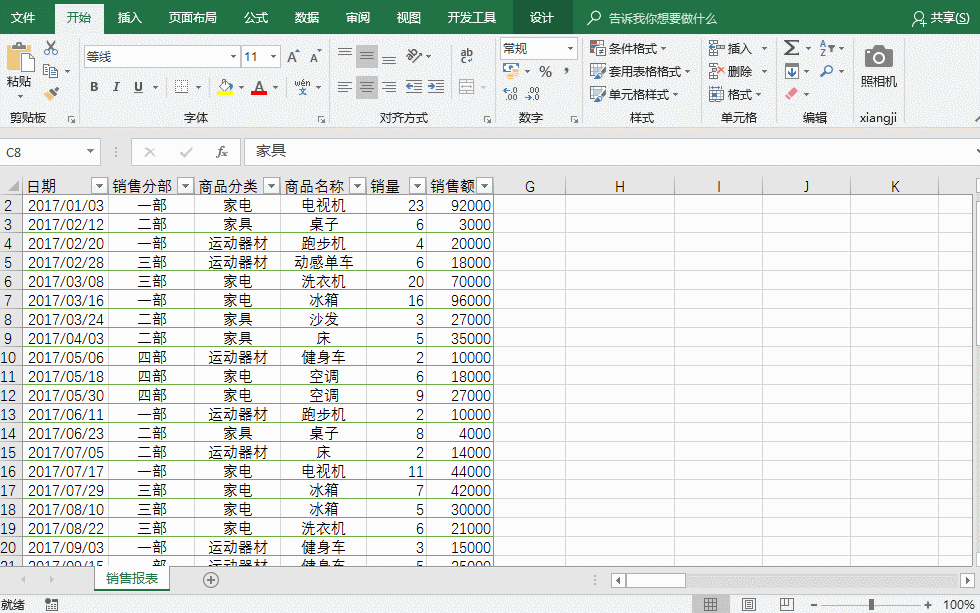
Task: Open Format as Table (套用表格格式) menu
Action: [x=640, y=71]
